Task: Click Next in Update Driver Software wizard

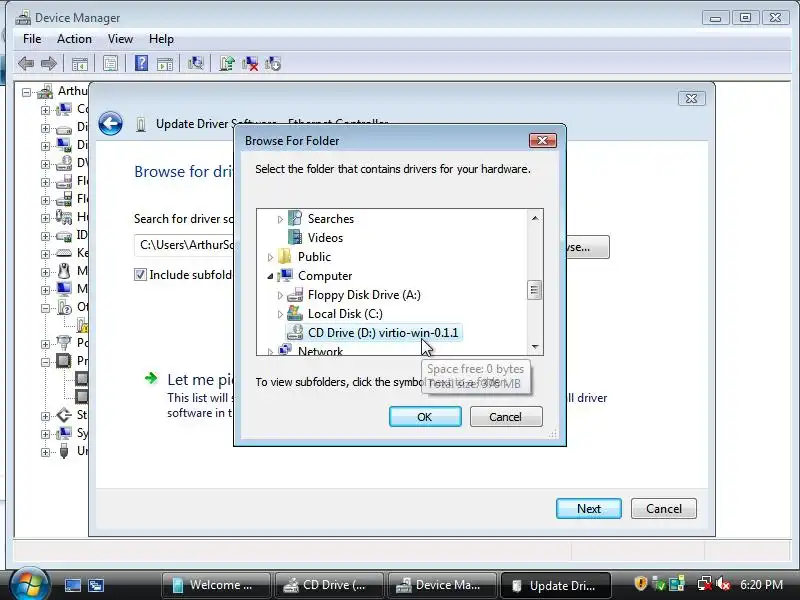Action: [x=589, y=508]
